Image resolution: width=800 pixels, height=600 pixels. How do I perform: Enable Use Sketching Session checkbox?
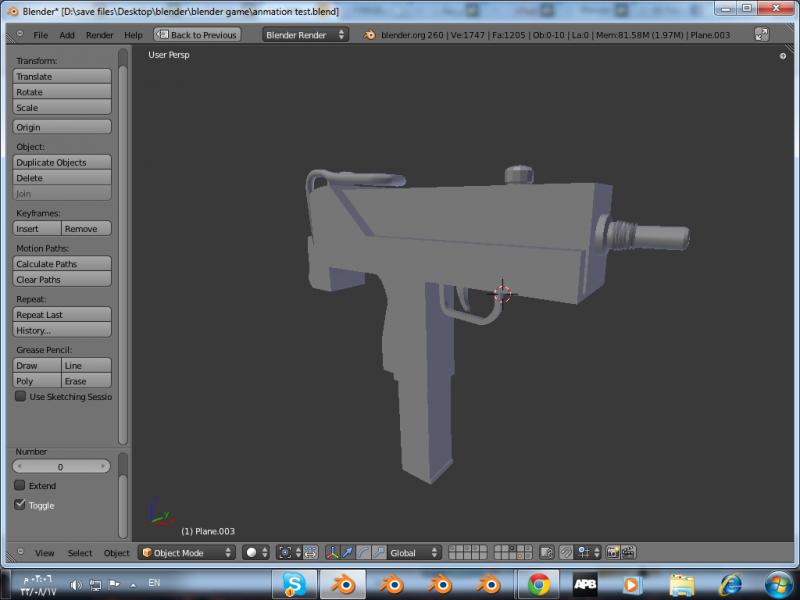pos(20,396)
